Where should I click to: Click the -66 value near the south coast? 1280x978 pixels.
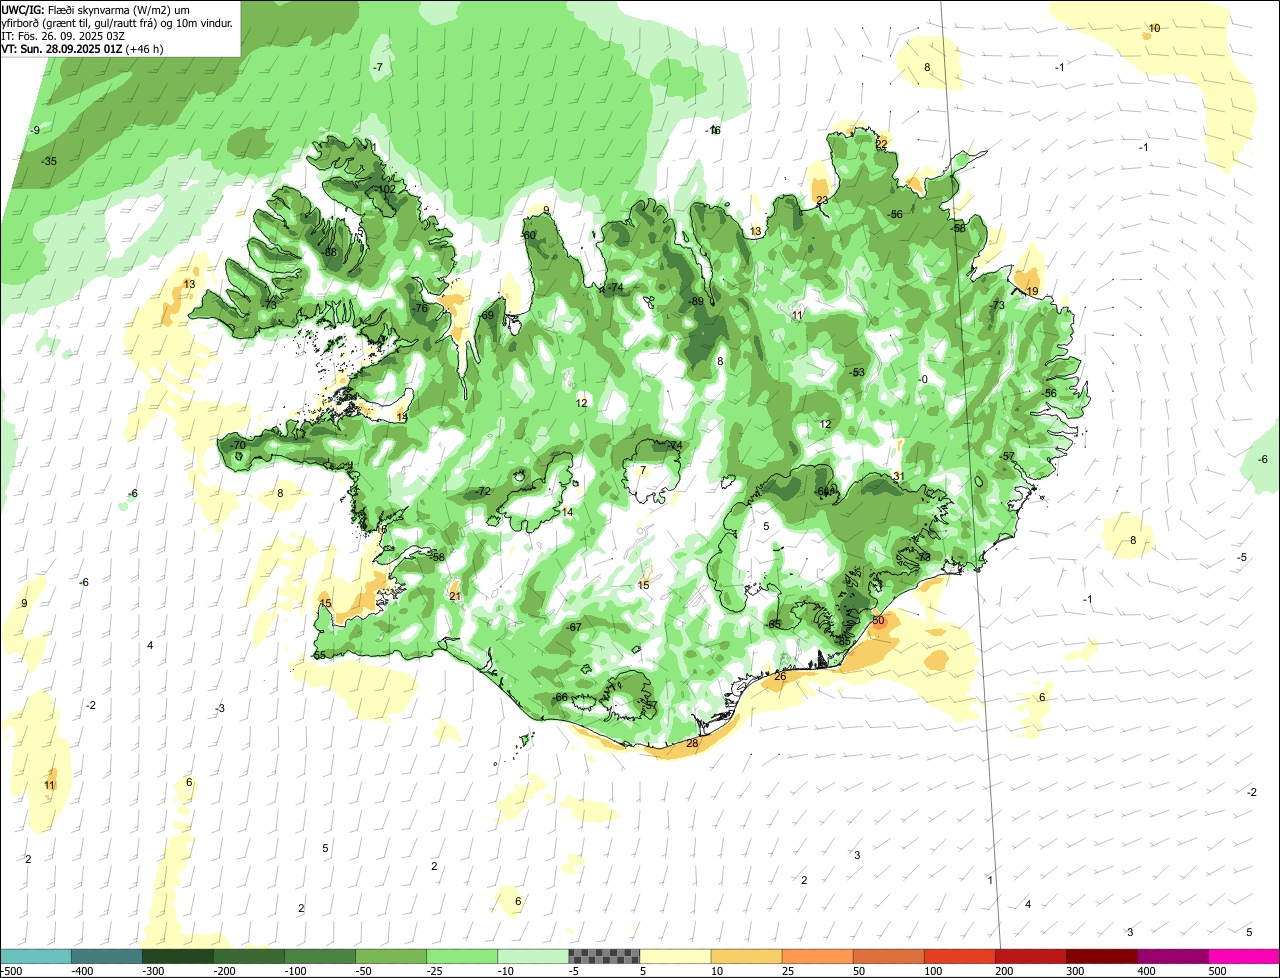click(560, 697)
